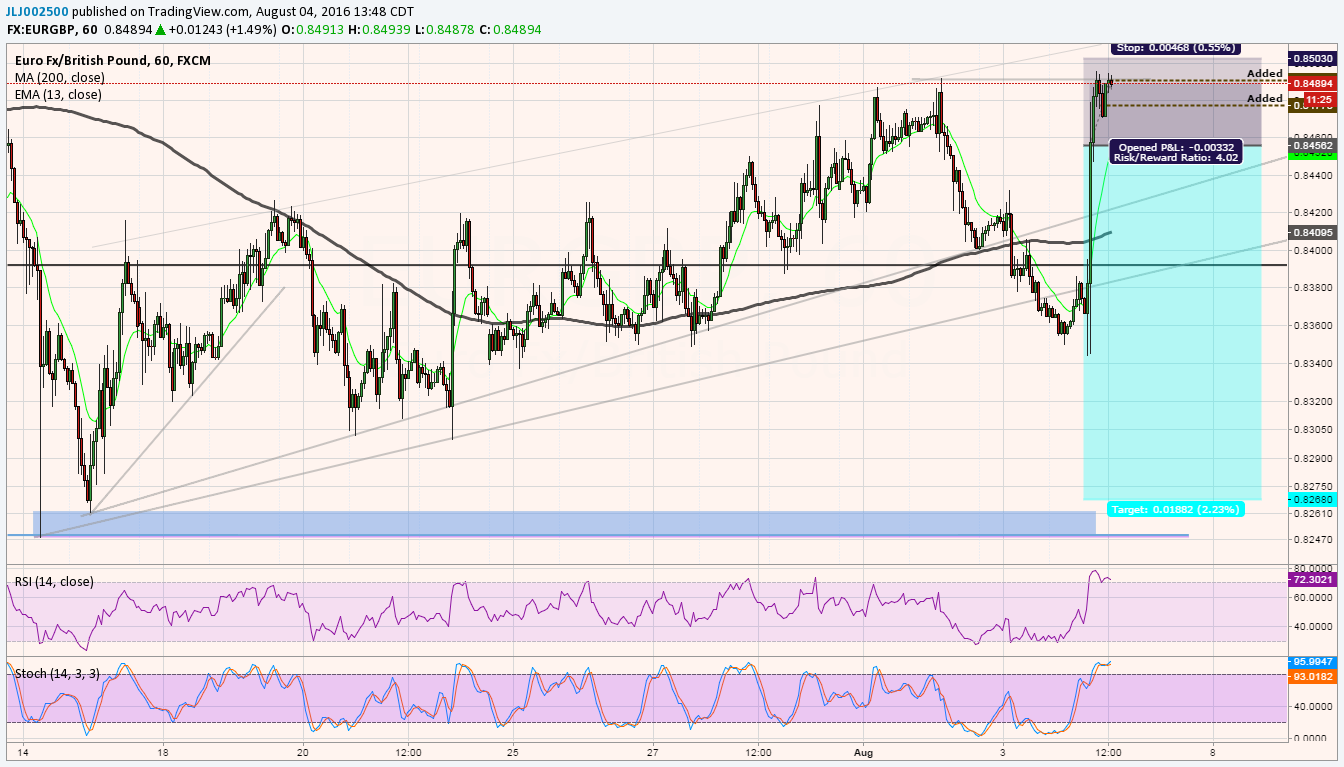Select the RSI (14, close) indicator label
1344x767 pixels.
54,581
